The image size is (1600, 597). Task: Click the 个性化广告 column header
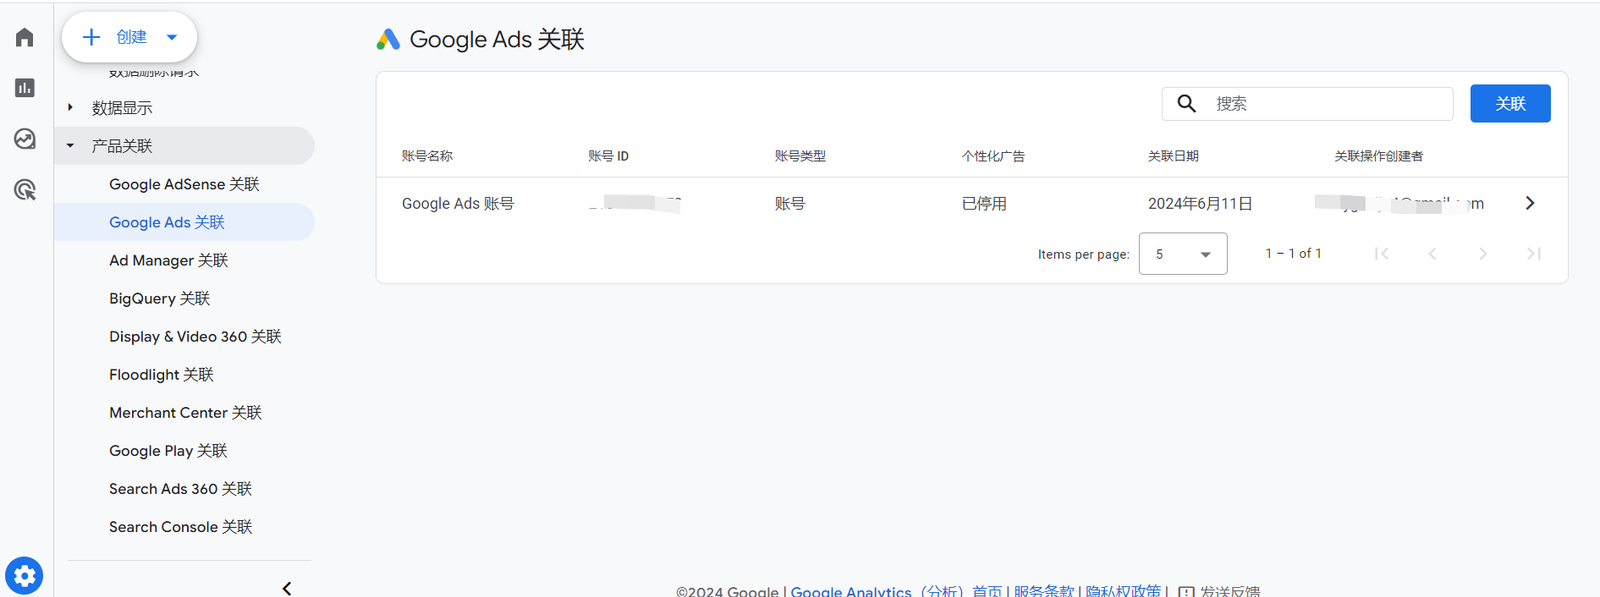(x=993, y=156)
